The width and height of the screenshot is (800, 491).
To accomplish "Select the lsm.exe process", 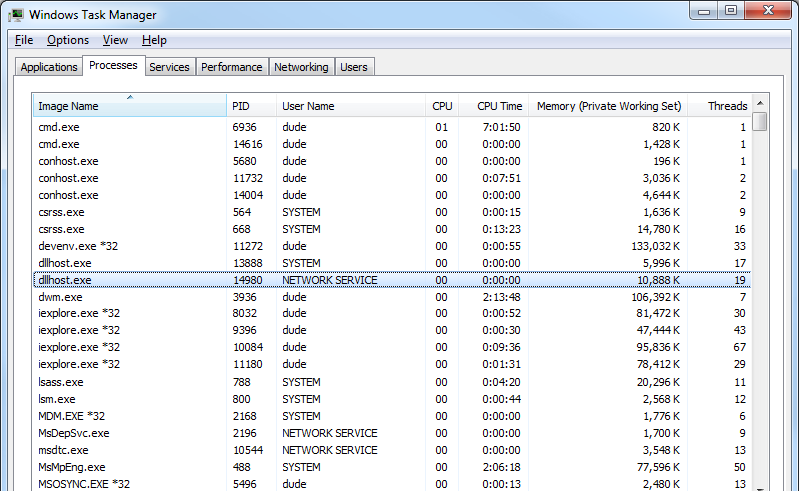I will 392,399.
